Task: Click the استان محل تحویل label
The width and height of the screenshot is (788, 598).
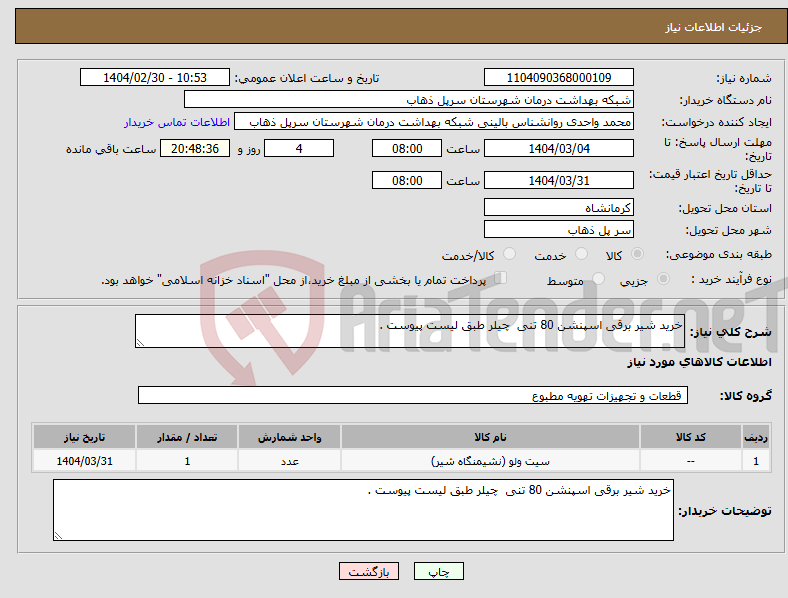Action: (x=725, y=208)
